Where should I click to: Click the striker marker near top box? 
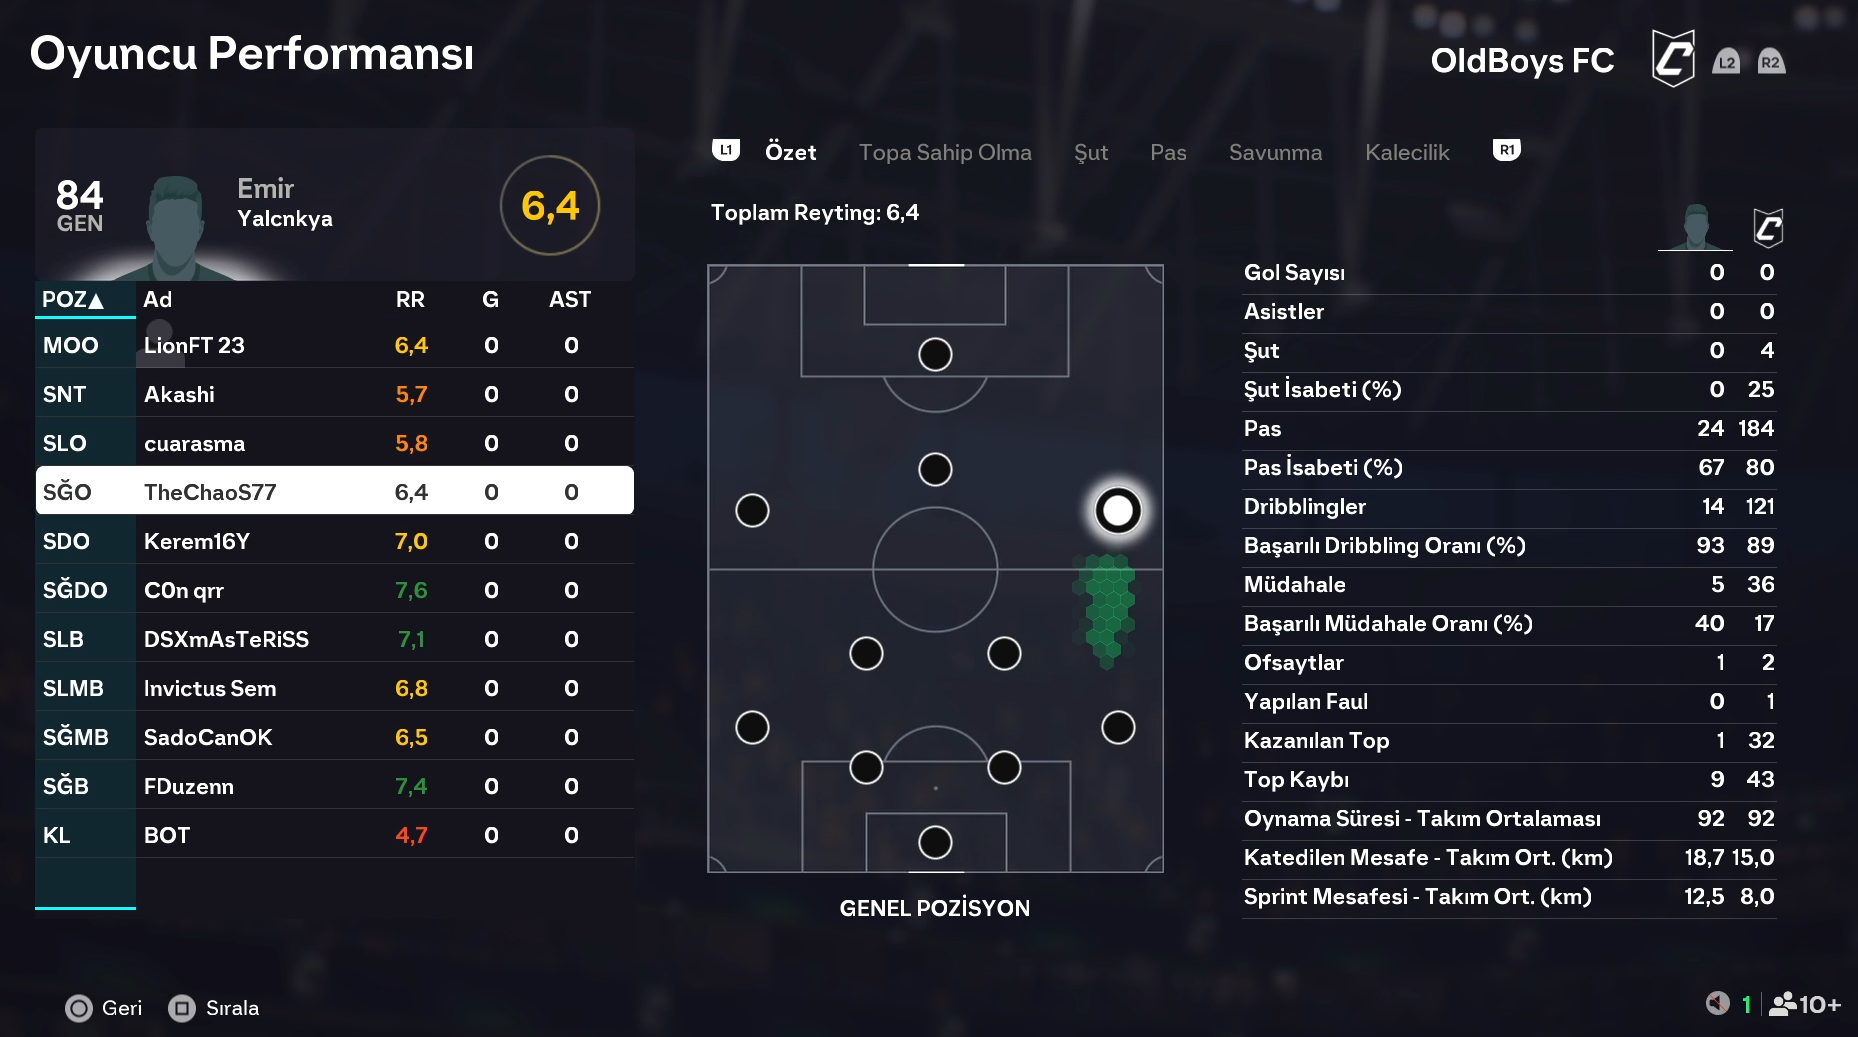pos(935,354)
